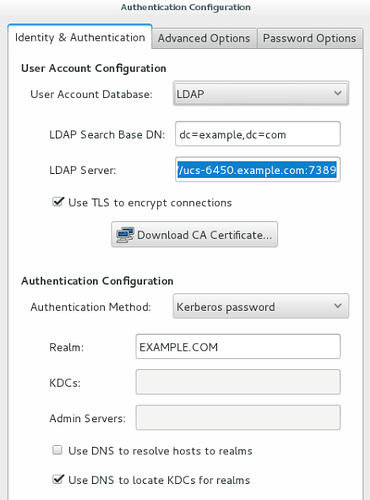Click the KDCs input field
The height and width of the screenshot is (500, 370).
(x=238, y=382)
